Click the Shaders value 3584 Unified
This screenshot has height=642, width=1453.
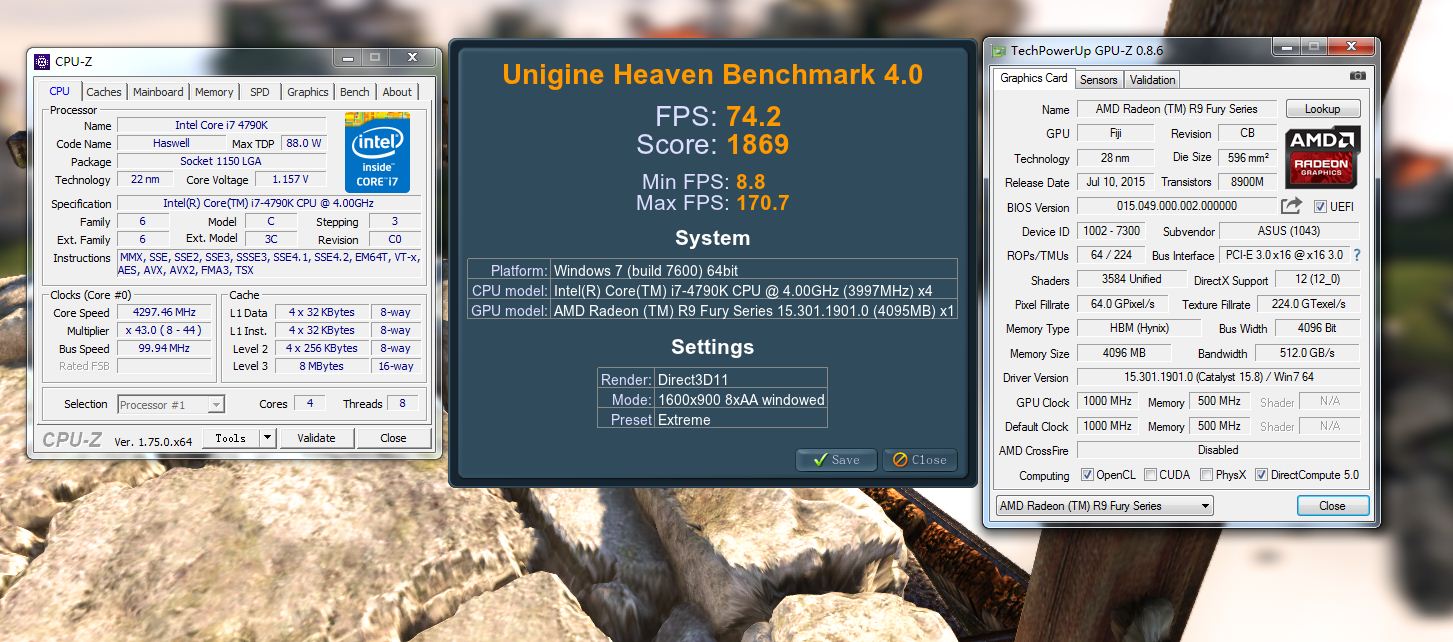coord(1132,279)
